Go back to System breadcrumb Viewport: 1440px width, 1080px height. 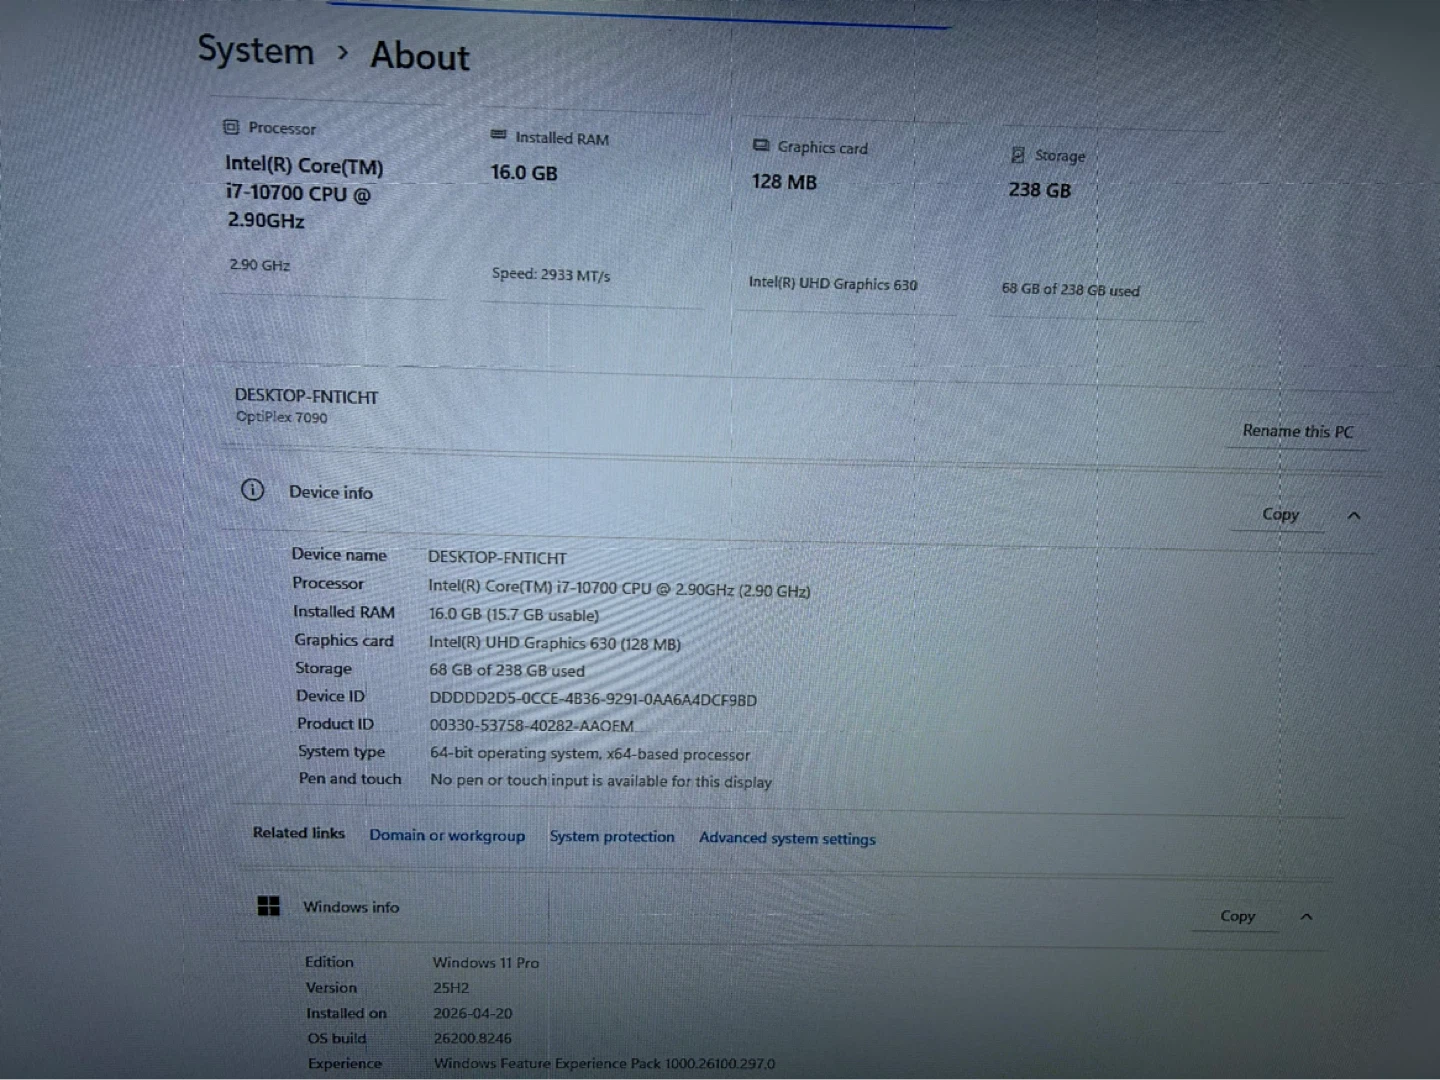pyautogui.click(x=256, y=50)
